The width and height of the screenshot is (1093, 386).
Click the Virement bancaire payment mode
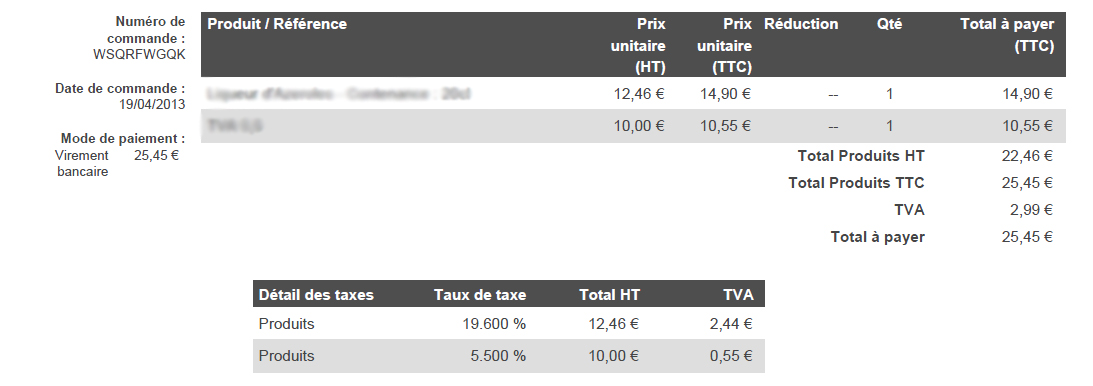pyautogui.click(x=82, y=164)
